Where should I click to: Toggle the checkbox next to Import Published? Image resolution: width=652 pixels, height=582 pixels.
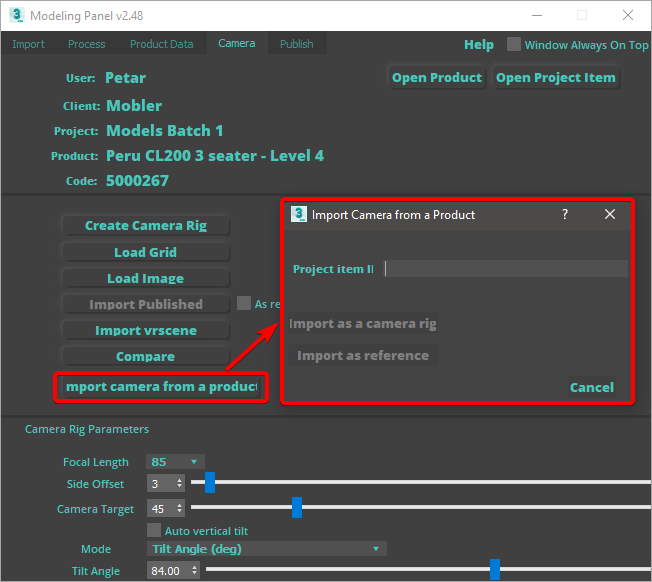(x=244, y=304)
